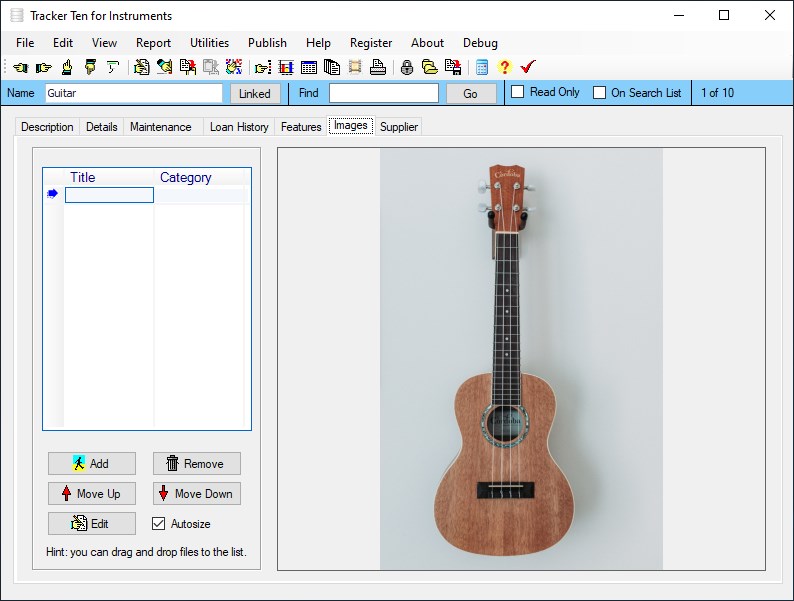Click the Name field containing Guitar

pos(134,93)
